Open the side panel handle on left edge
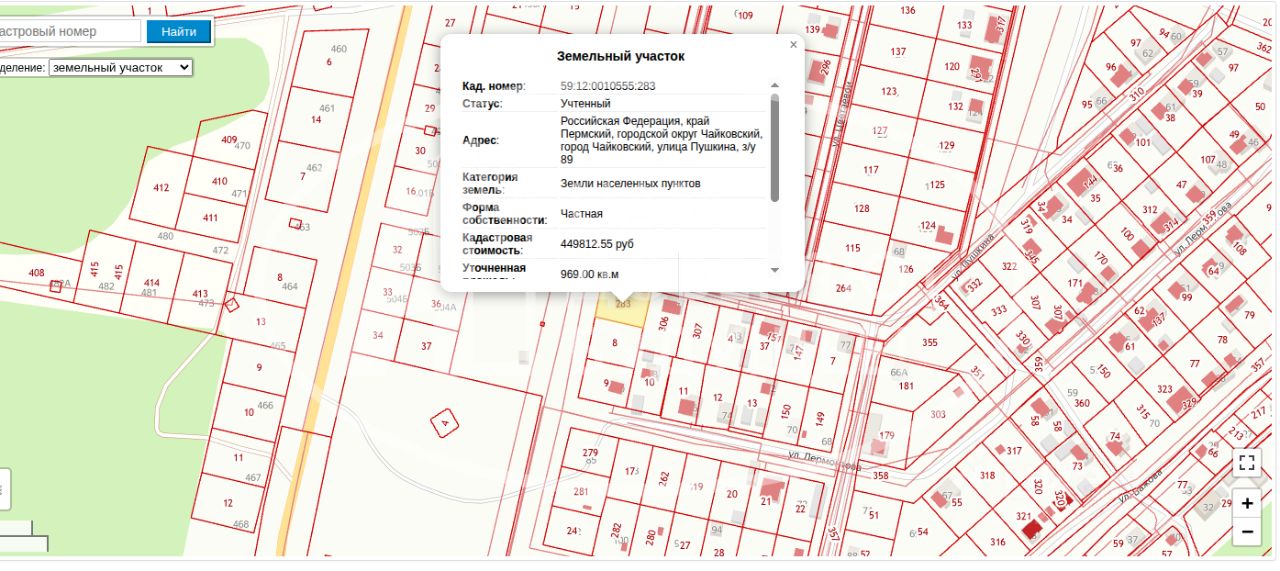The image size is (1280, 571). 4,489
